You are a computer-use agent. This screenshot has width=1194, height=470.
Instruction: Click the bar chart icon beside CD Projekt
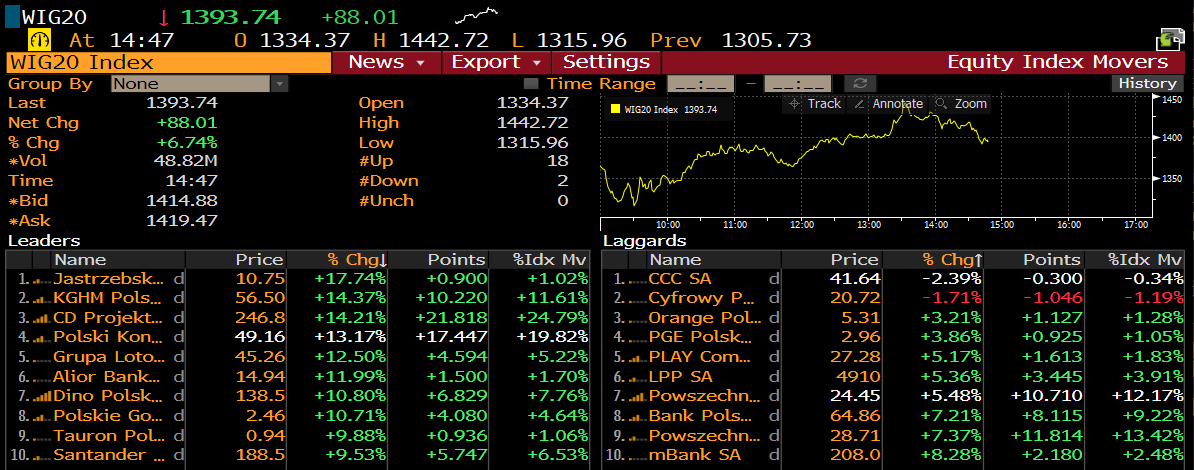41,318
